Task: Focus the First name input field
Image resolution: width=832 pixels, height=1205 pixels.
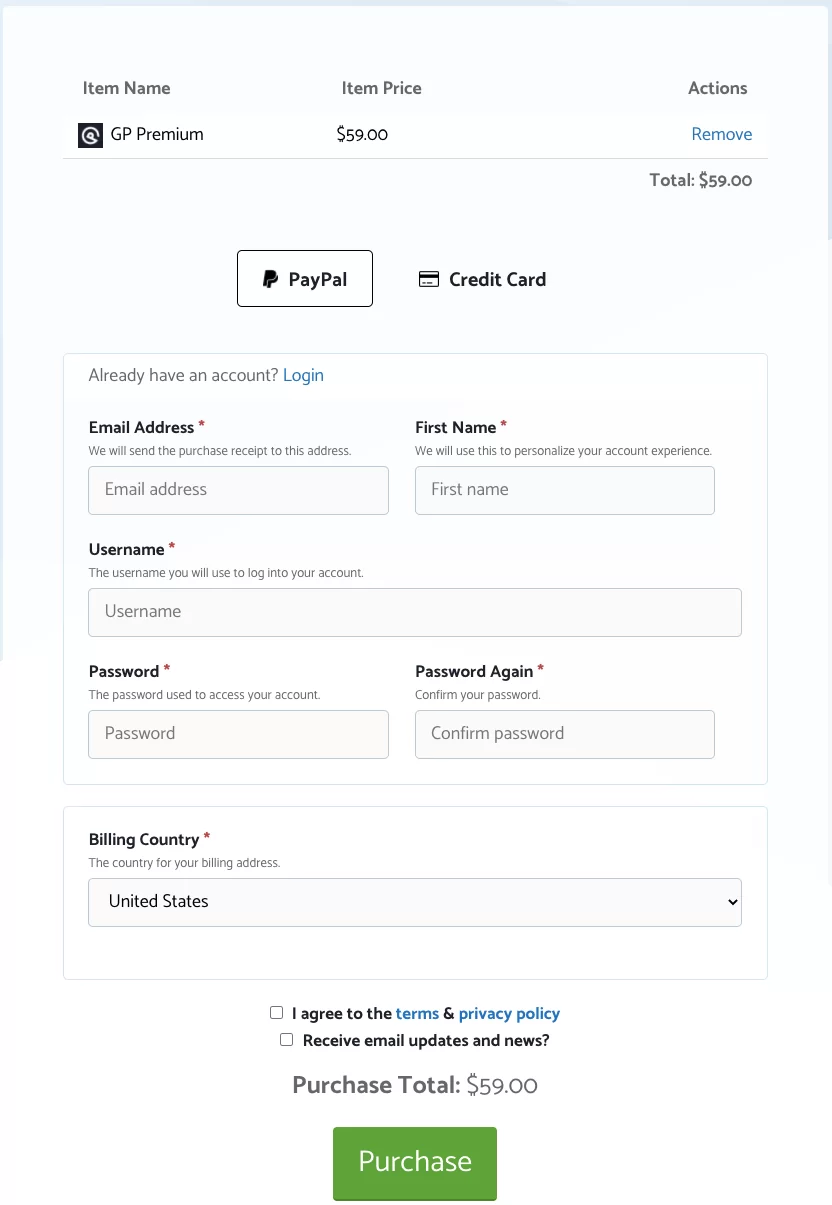Action: click(565, 490)
